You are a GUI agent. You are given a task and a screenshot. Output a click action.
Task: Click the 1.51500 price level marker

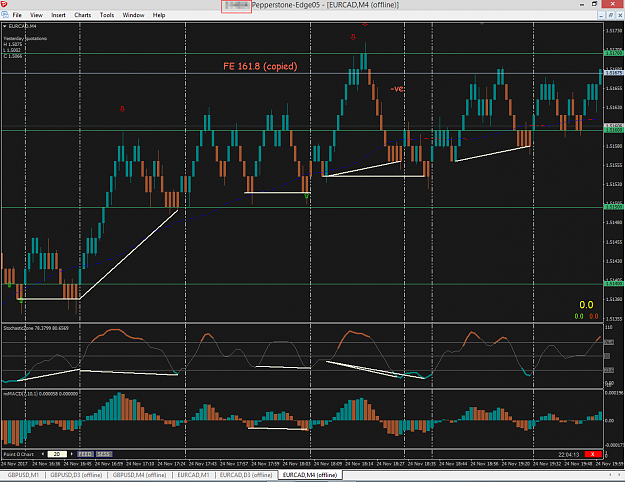[x=614, y=207]
